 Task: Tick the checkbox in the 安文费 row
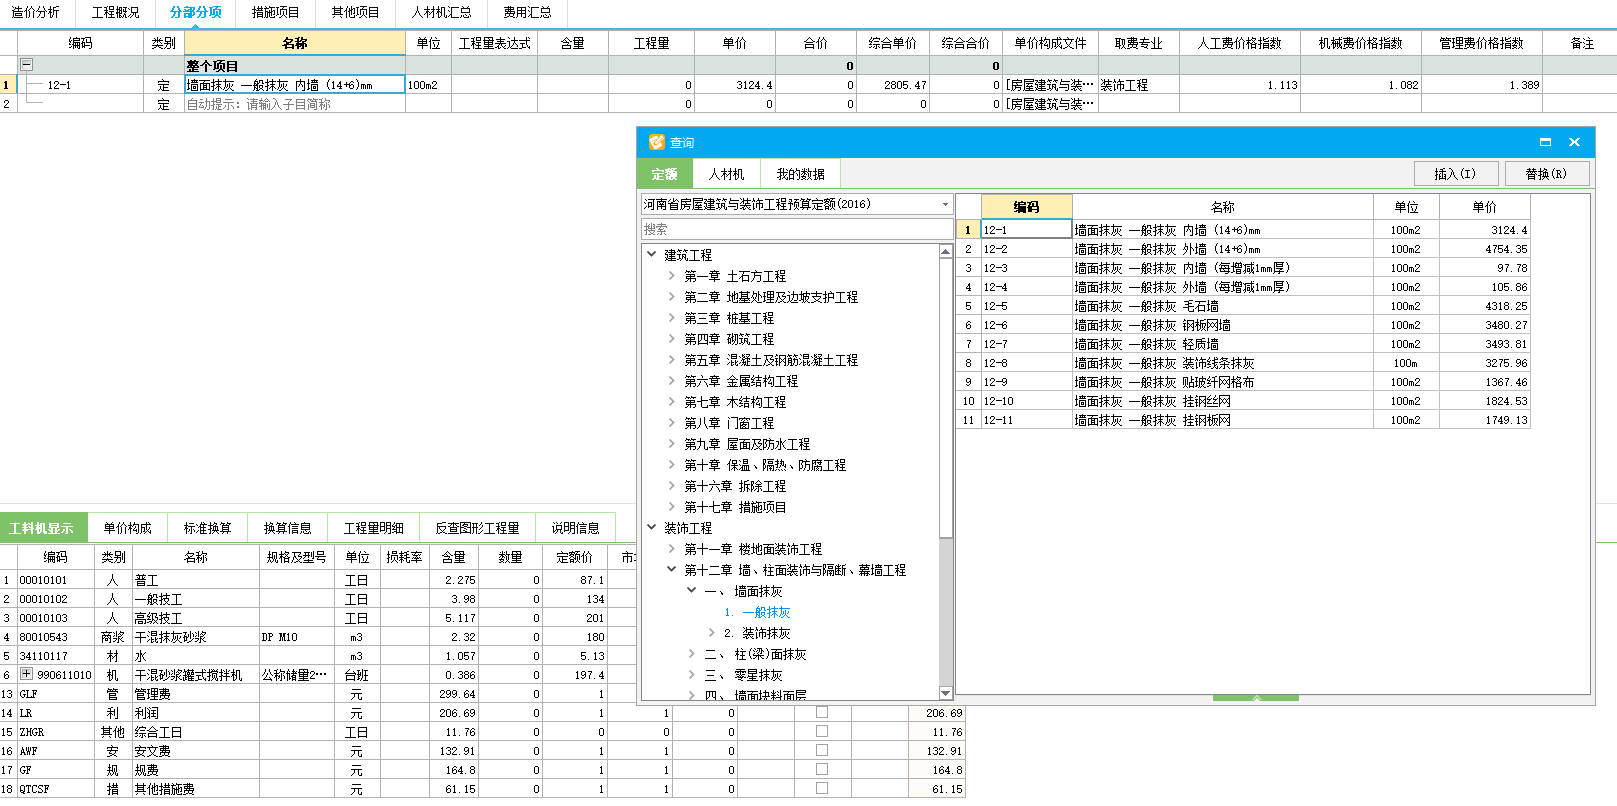click(822, 750)
